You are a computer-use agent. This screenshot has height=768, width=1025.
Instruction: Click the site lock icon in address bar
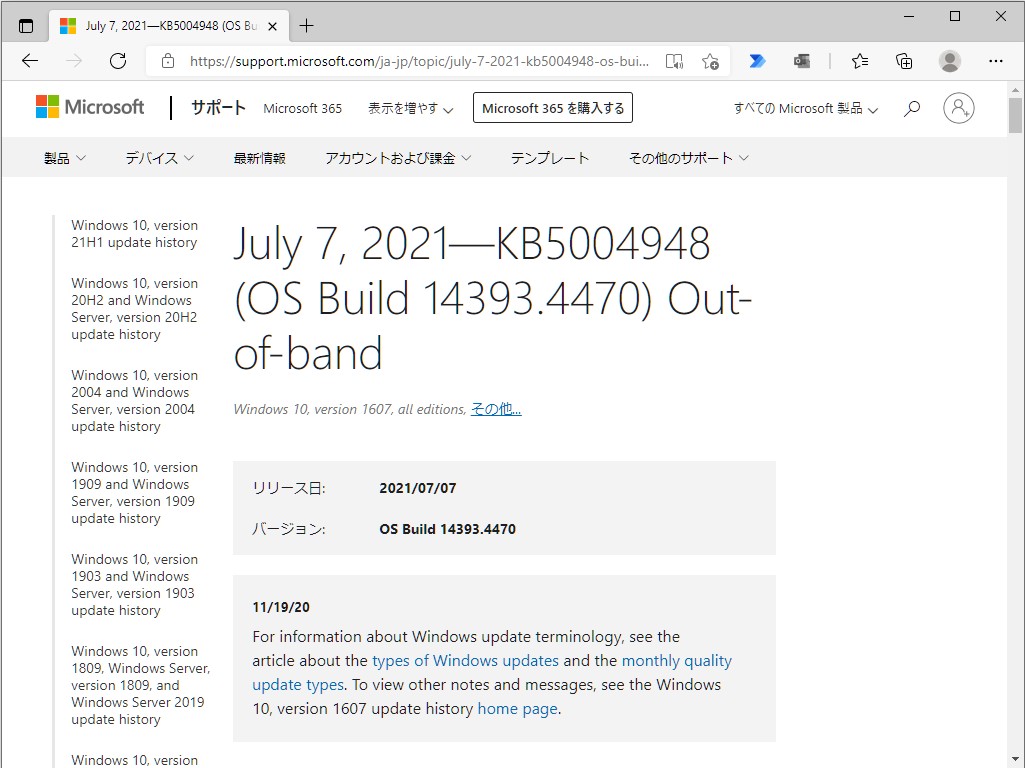(x=168, y=61)
